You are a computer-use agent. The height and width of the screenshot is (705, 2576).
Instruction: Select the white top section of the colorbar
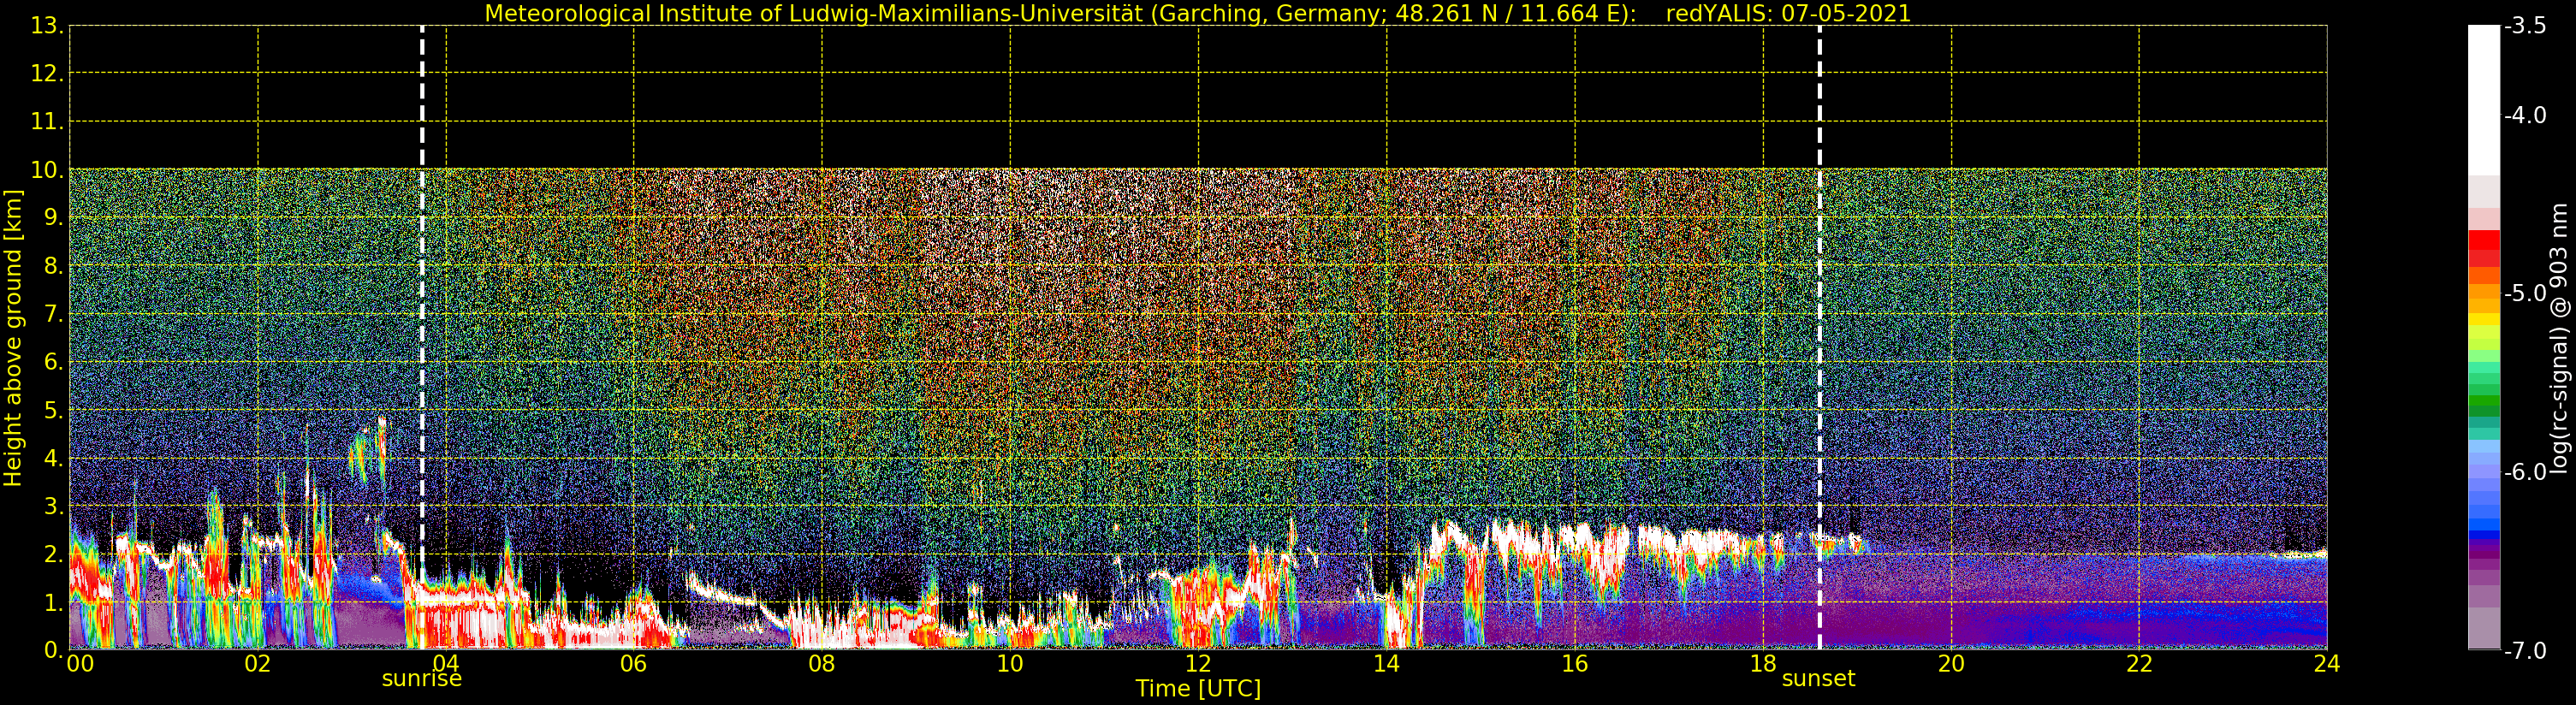pos(2483,100)
